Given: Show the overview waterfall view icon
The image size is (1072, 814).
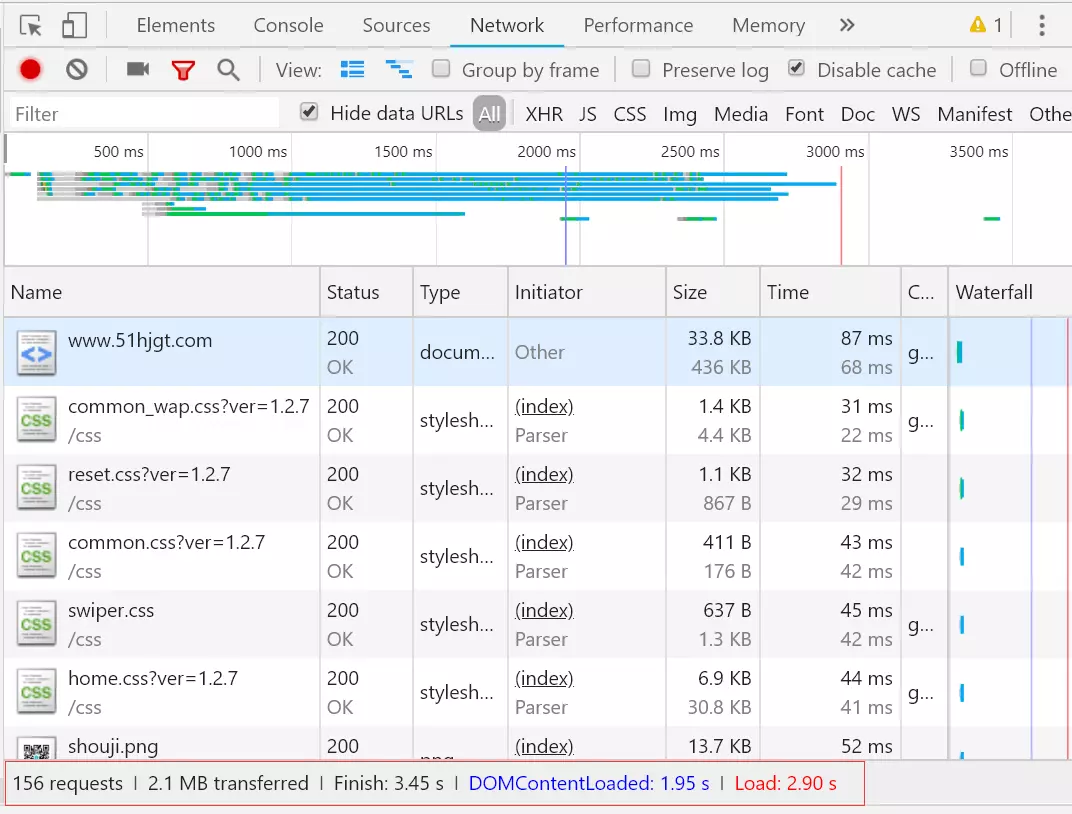Looking at the screenshot, I should click(399, 69).
